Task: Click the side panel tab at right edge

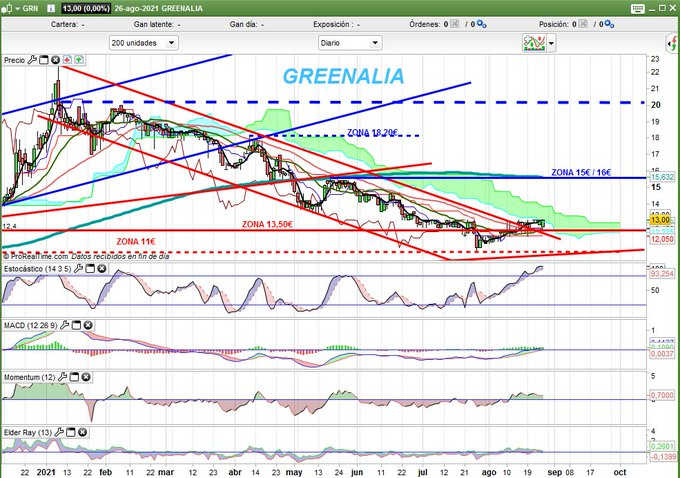Action: pyautogui.click(x=671, y=43)
